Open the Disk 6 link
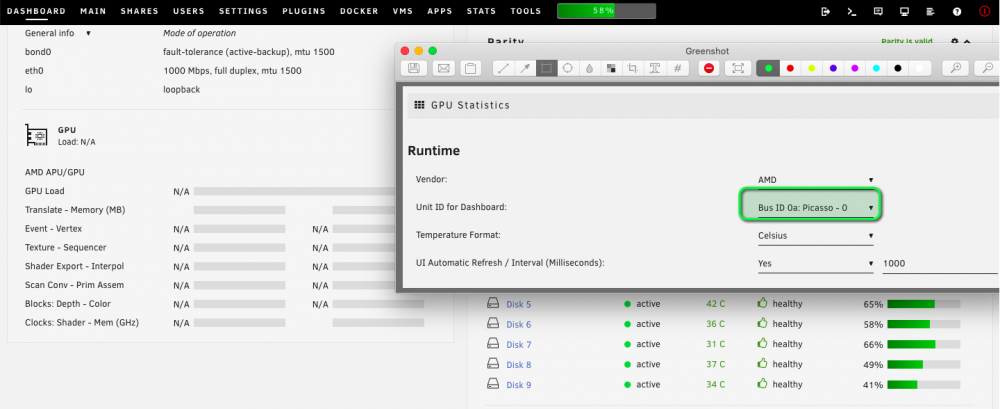Screen dimensions: 1000x409 tap(518, 324)
